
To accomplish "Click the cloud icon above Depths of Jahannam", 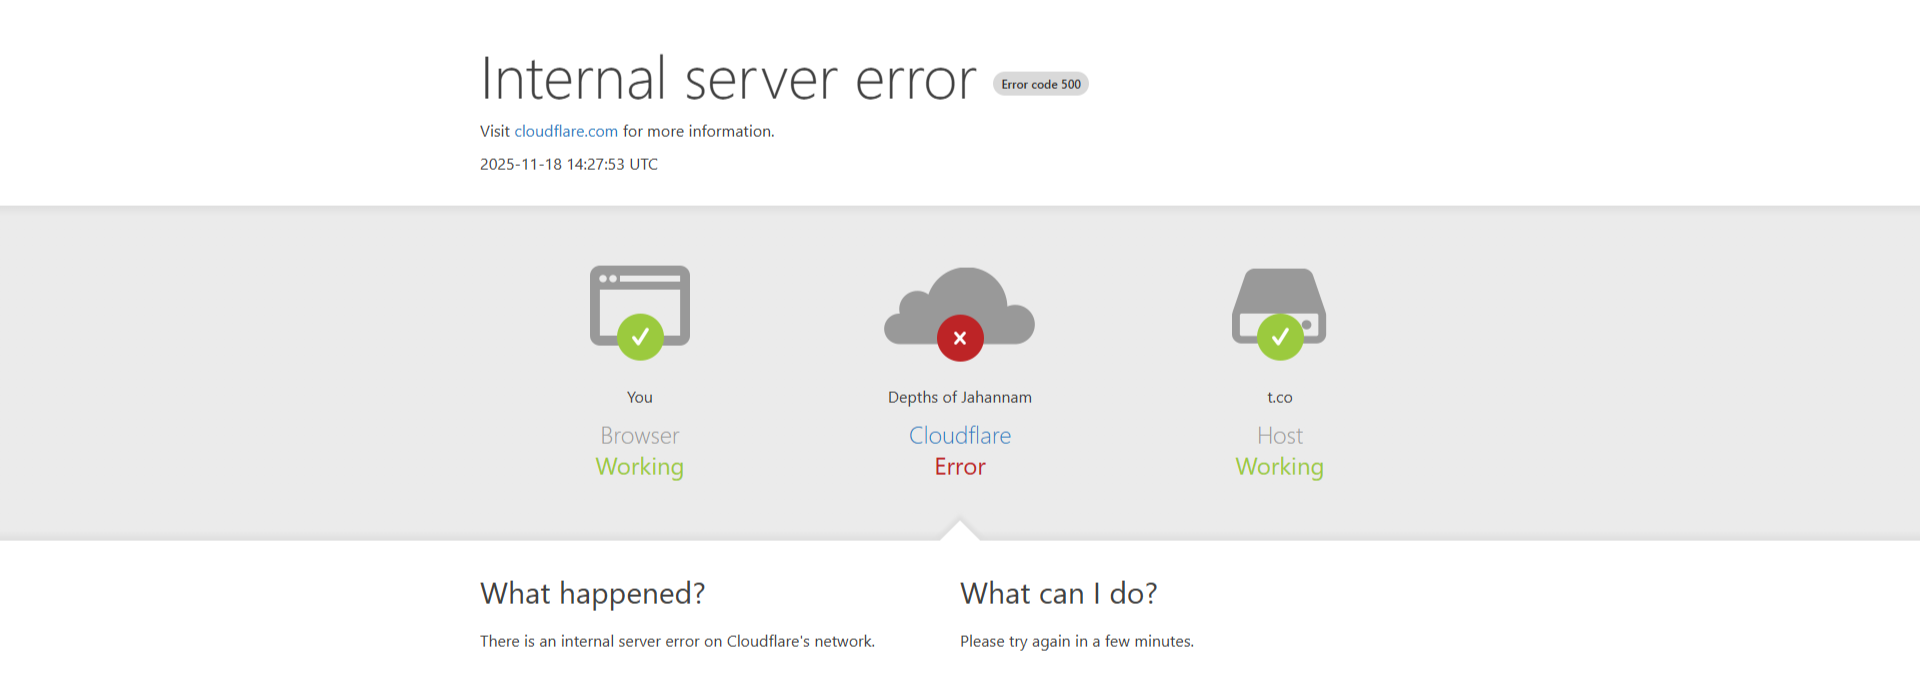I will tap(960, 306).
